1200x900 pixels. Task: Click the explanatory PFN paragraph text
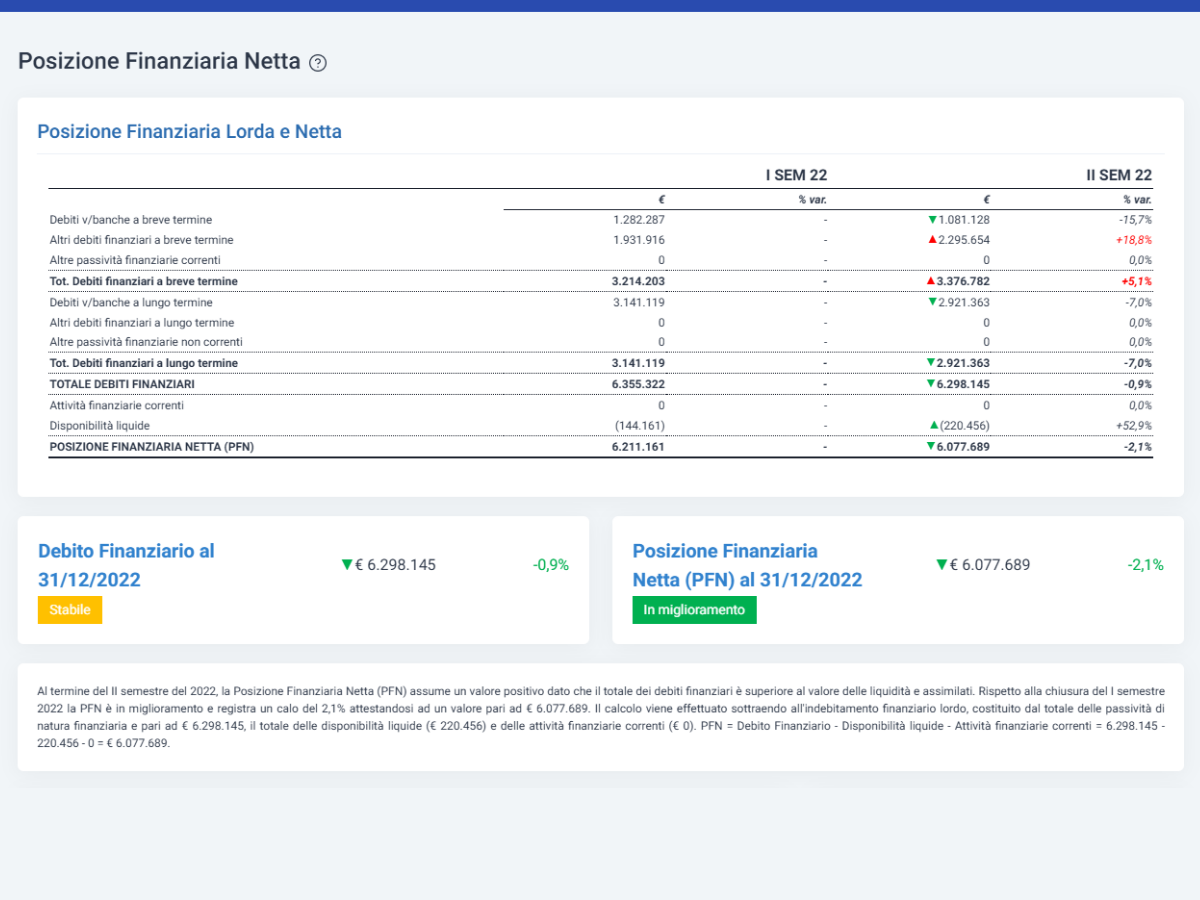click(x=600, y=717)
